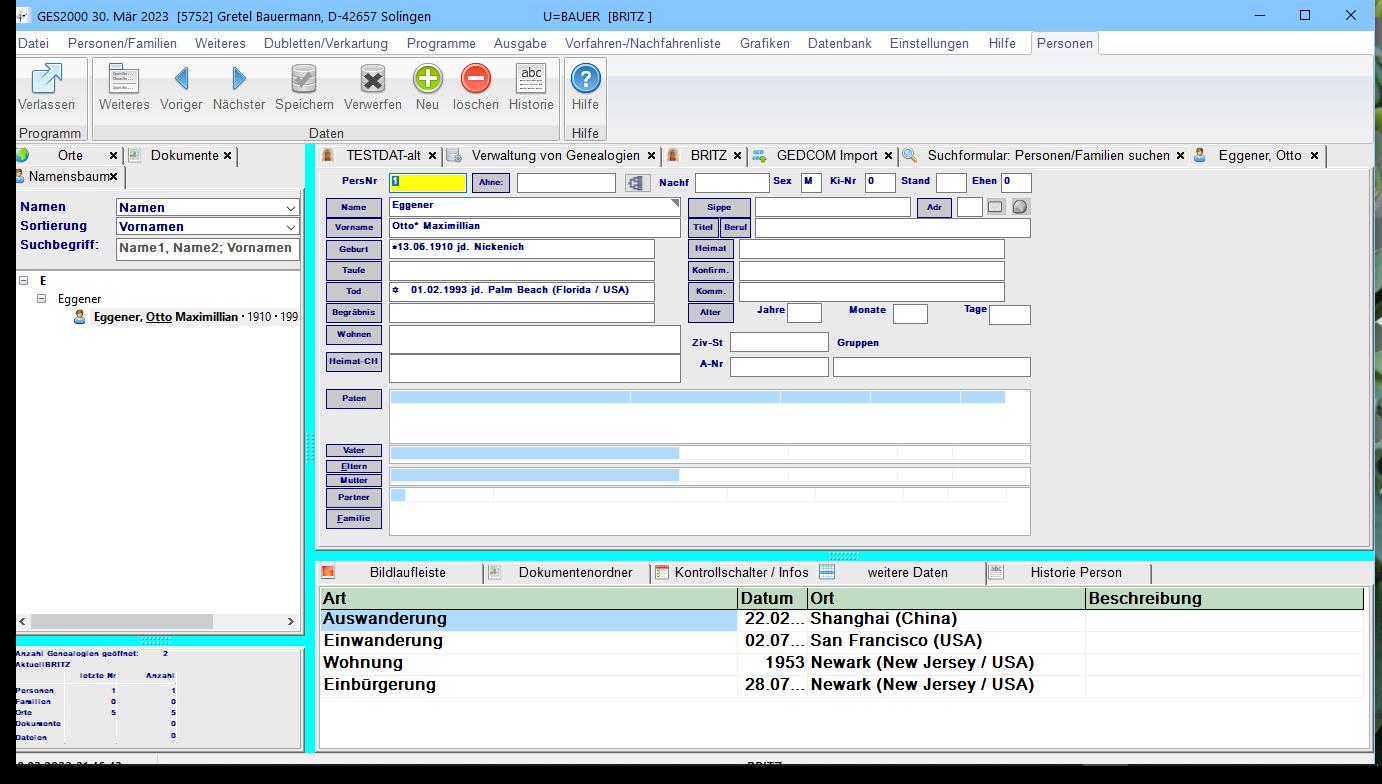Collapse the E tree node
Screen dimensions: 1382x784
(24, 281)
